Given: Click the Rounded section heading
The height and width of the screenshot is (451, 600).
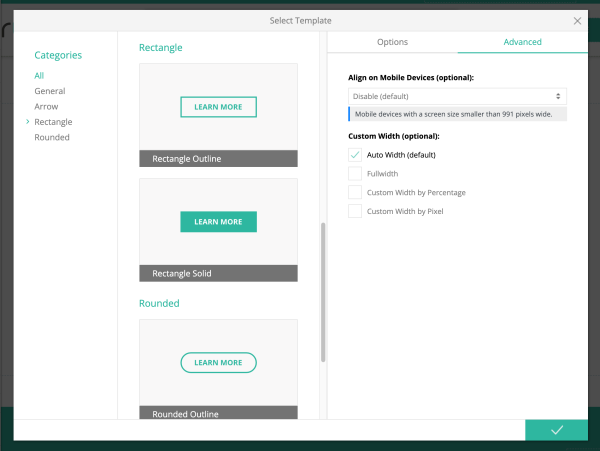Looking at the screenshot, I should pyautogui.click(x=159, y=303).
